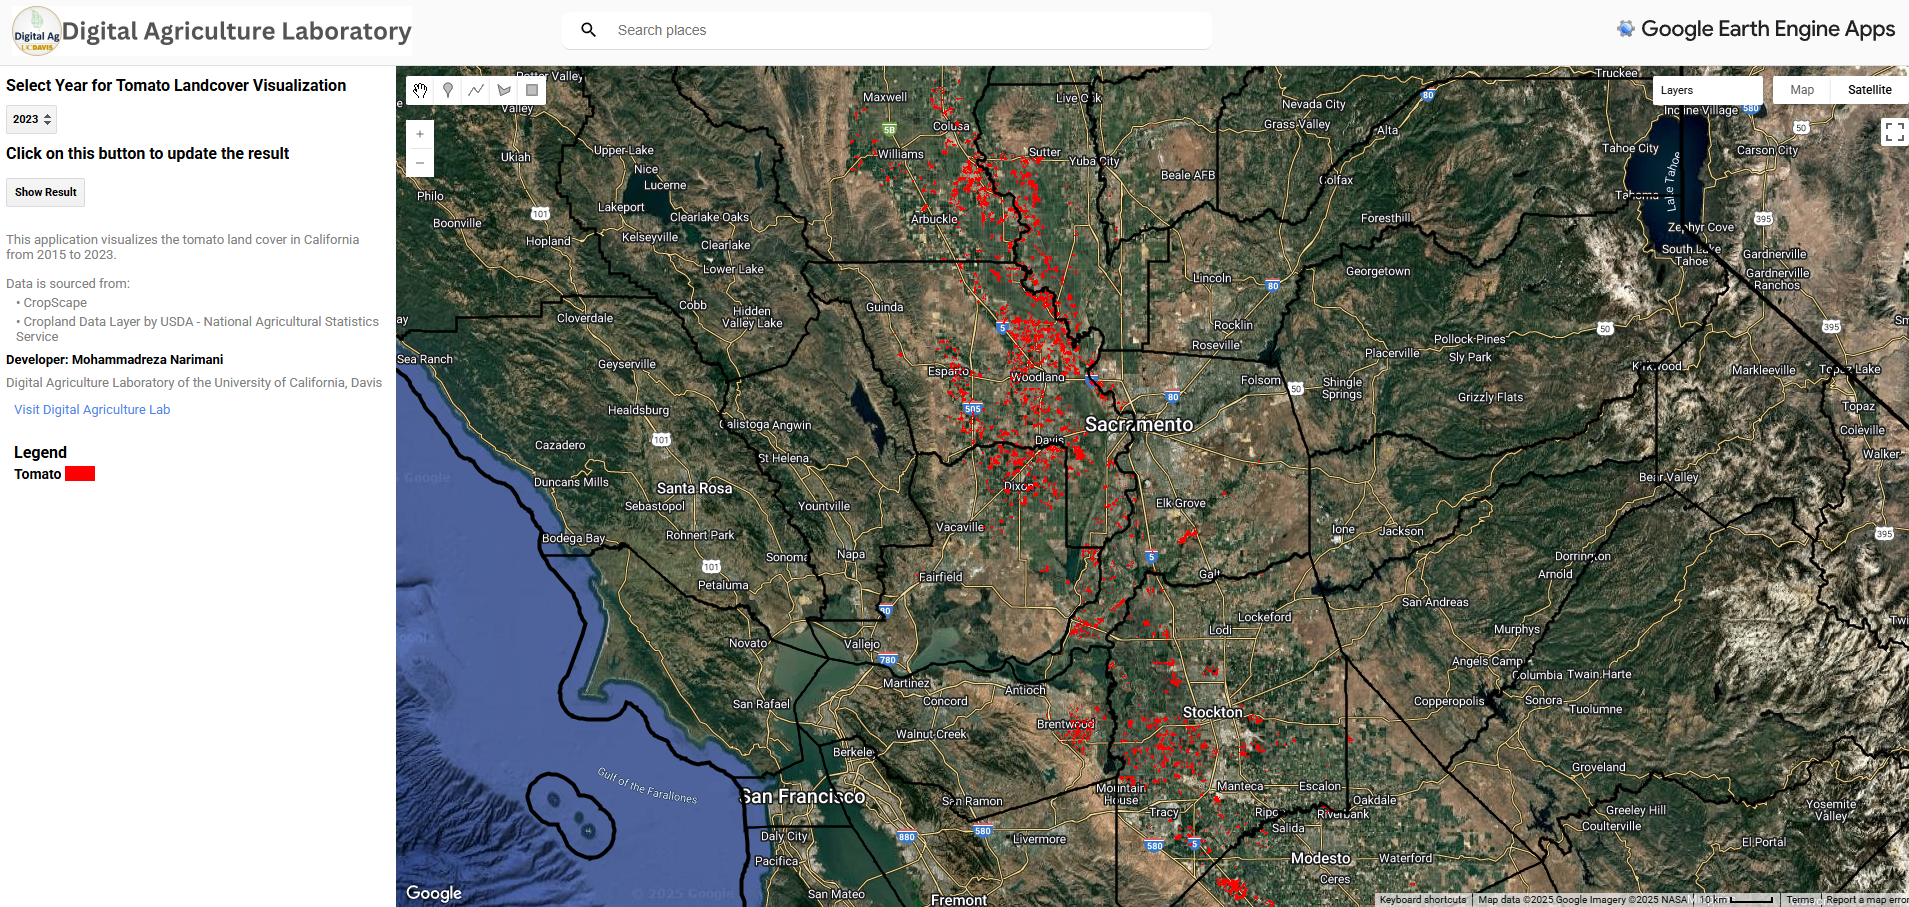Switch to Map view
Screen dimensions: 1909x907
[x=1801, y=89]
